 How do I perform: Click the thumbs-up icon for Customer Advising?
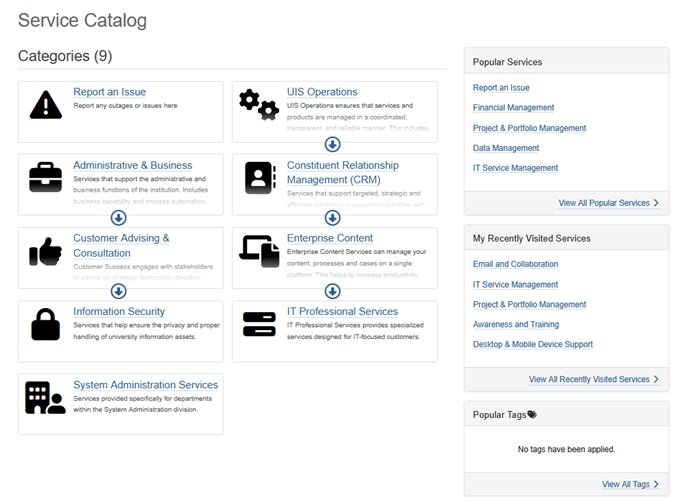pos(46,251)
